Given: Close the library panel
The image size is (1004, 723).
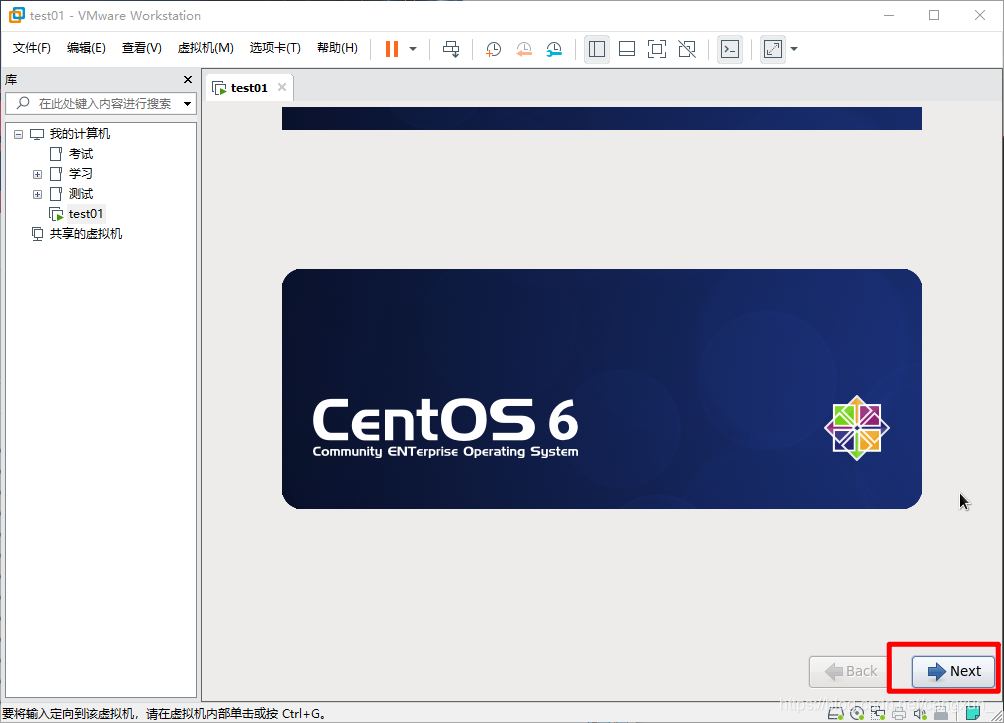Looking at the screenshot, I should point(188,79).
